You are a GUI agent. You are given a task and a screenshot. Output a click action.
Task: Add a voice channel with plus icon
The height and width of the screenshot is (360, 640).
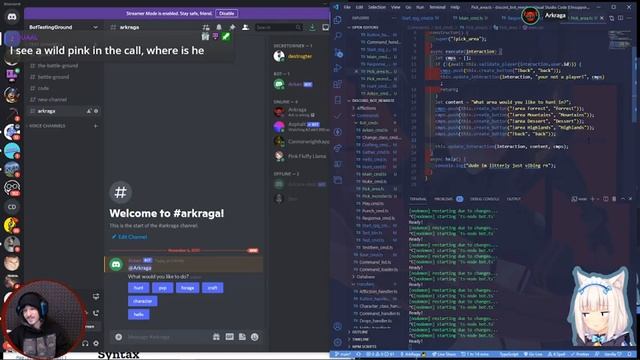(x=96, y=126)
